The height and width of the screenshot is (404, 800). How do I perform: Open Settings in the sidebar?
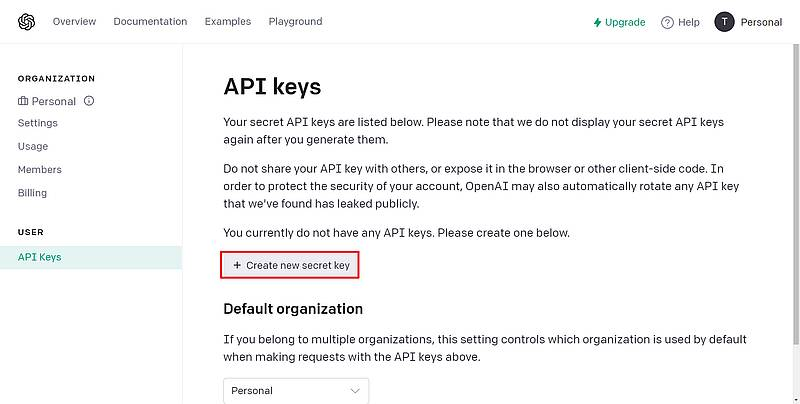click(x=38, y=123)
